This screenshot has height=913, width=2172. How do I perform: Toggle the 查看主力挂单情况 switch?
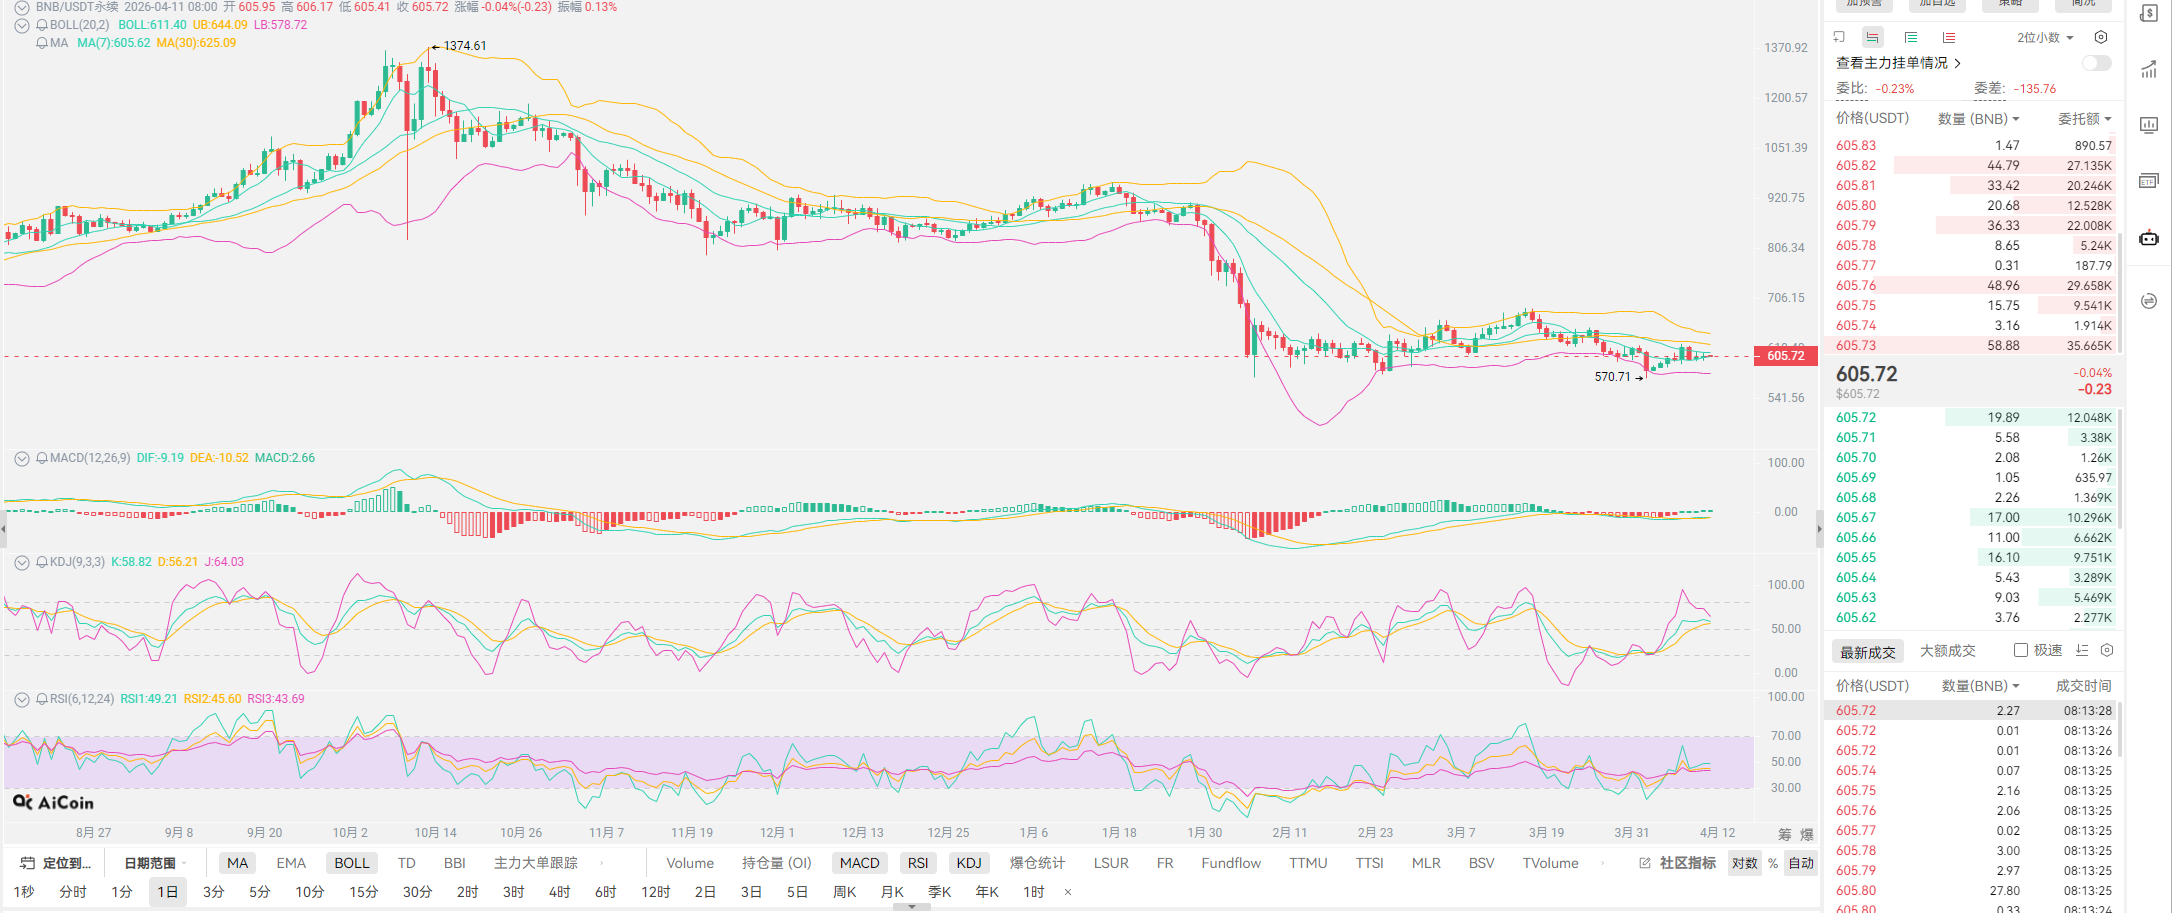(x=2096, y=63)
